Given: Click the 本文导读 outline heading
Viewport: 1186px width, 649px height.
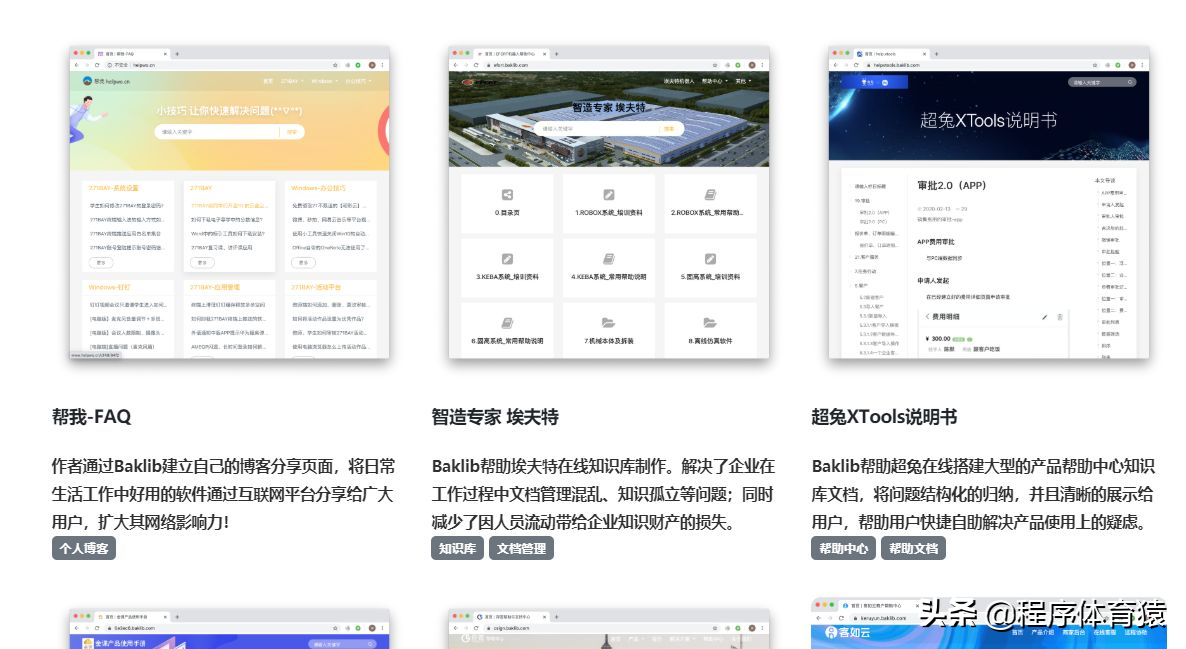Looking at the screenshot, I should point(1105,181).
